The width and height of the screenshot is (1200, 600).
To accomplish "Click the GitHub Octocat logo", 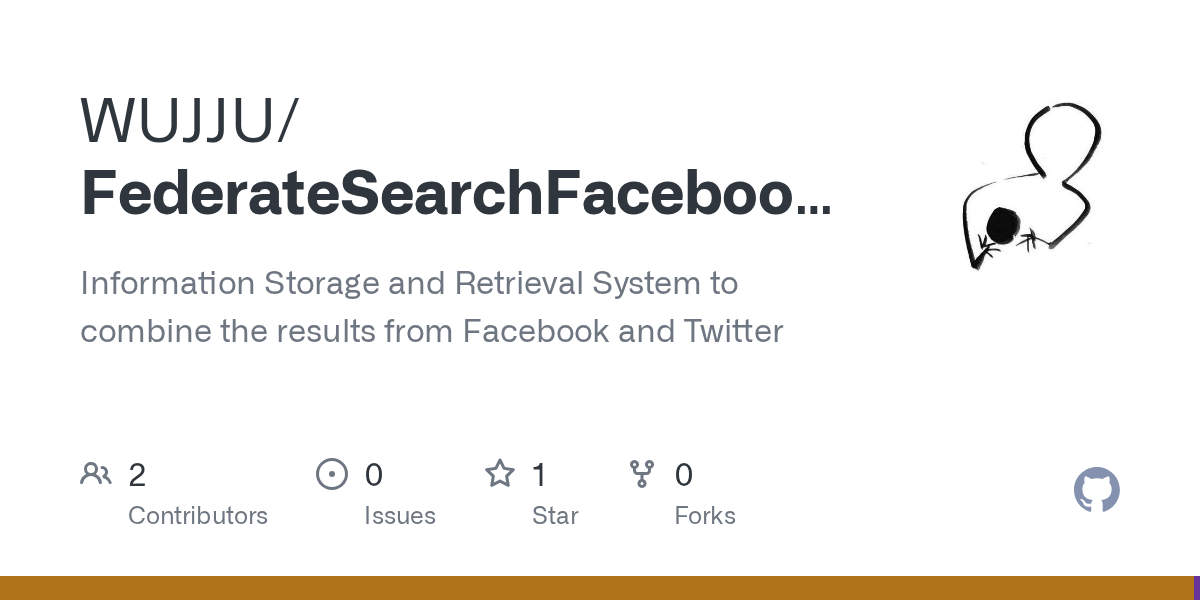I will pos(1096,490).
